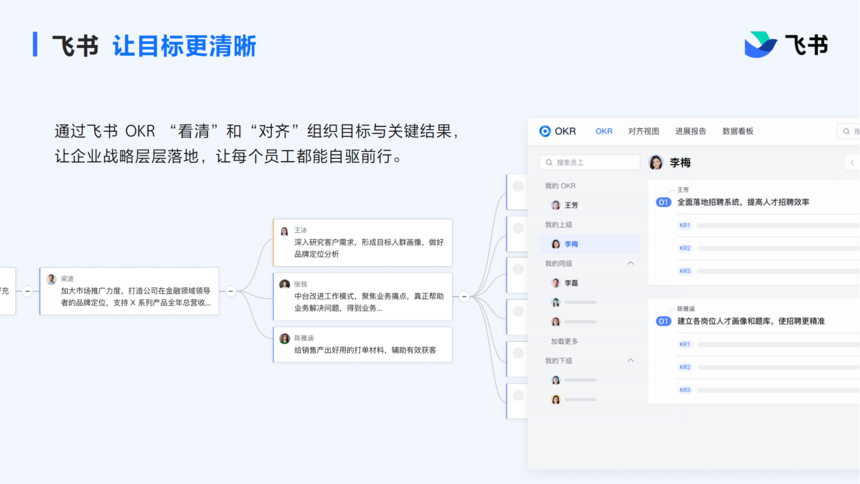Click 梁波's avatar on the mind map card
The image size is (860, 484).
click(x=52, y=279)
